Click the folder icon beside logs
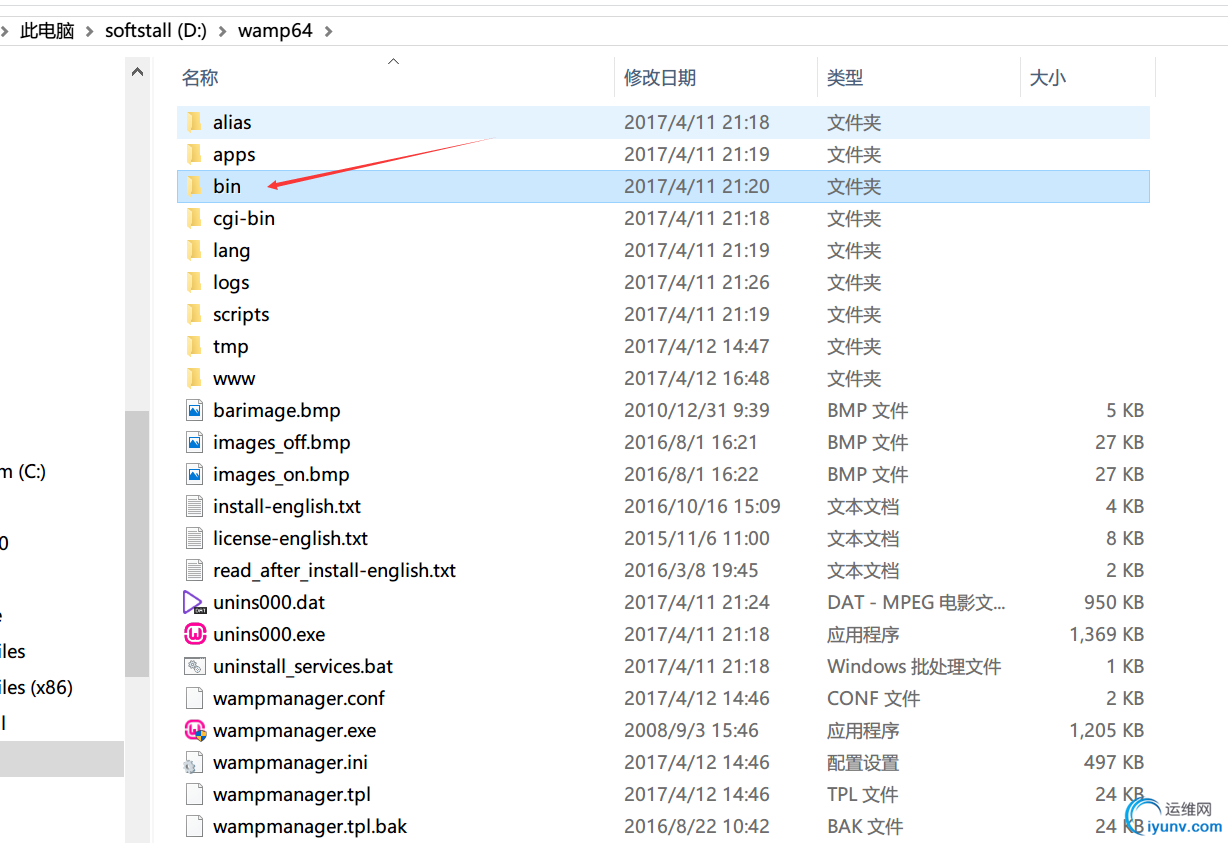This screenshot has width=1228, height=843. coord(194,282)
